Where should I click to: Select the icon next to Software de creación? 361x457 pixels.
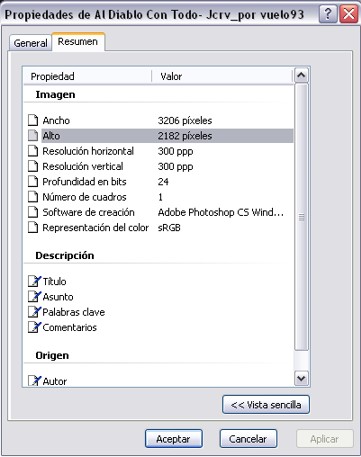33,212
